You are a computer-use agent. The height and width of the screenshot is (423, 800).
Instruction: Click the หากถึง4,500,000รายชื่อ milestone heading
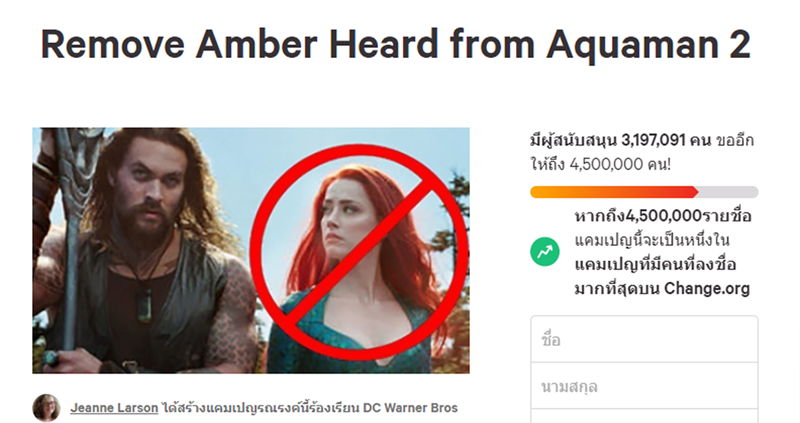[663, 215]
